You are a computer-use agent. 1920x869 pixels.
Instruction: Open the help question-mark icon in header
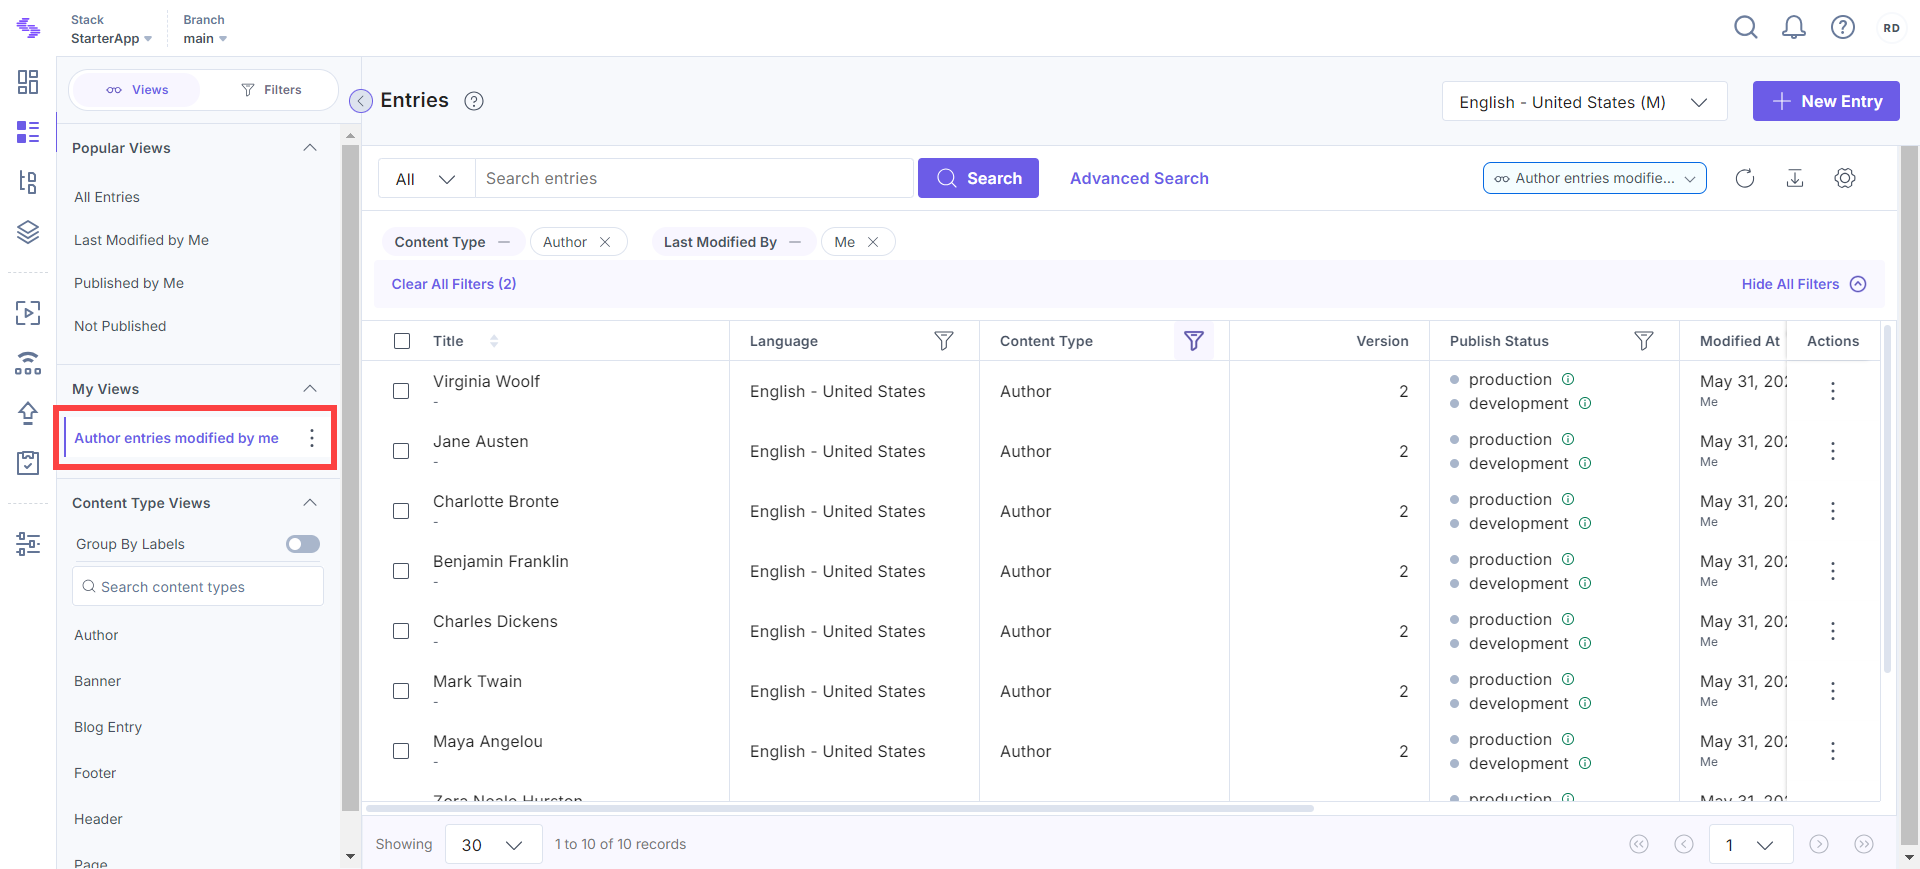pyautogui.click(x=1843, y=28)
